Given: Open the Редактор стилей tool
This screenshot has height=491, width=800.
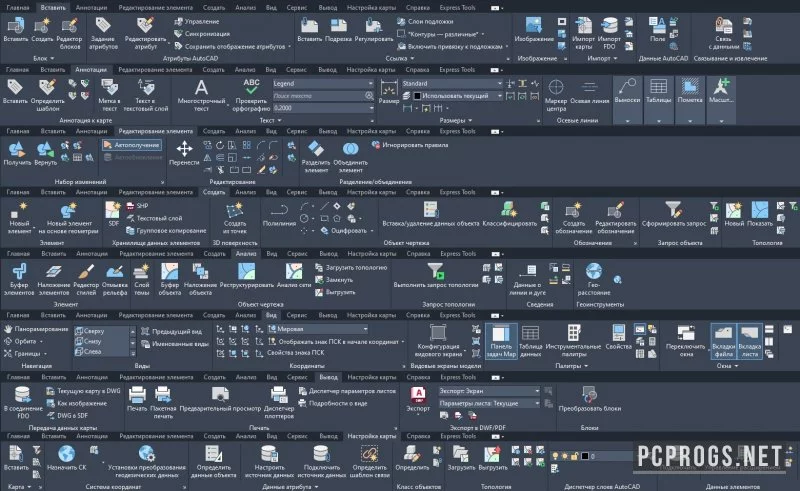Looking at the screenshot, I should click(x=86, y=279).
